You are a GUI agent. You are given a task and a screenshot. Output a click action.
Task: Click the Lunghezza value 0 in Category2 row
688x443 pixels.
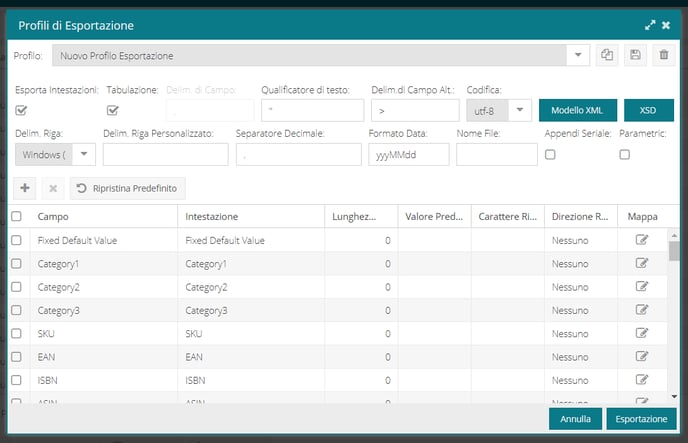(387, 287)
